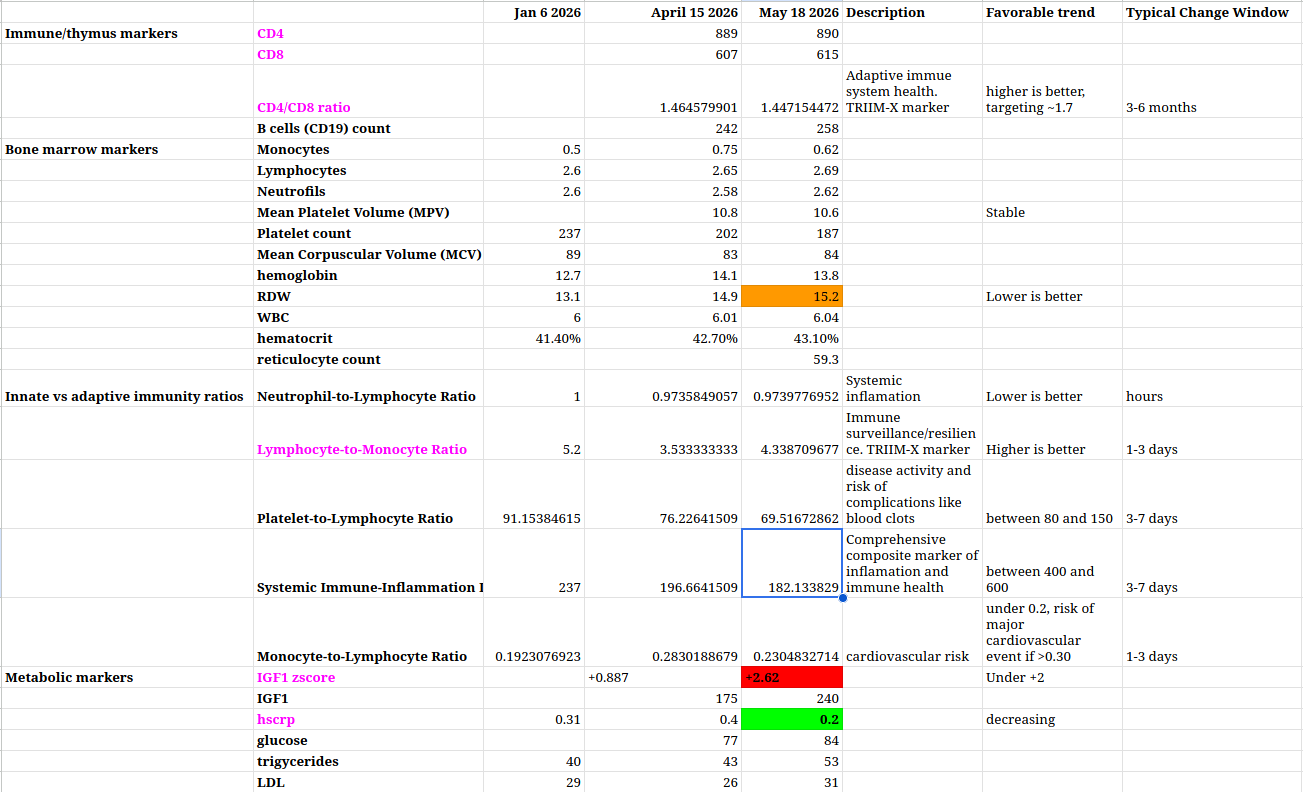Select the CD4 value 889
This screenshot has width=1303, height=792.
663,33
